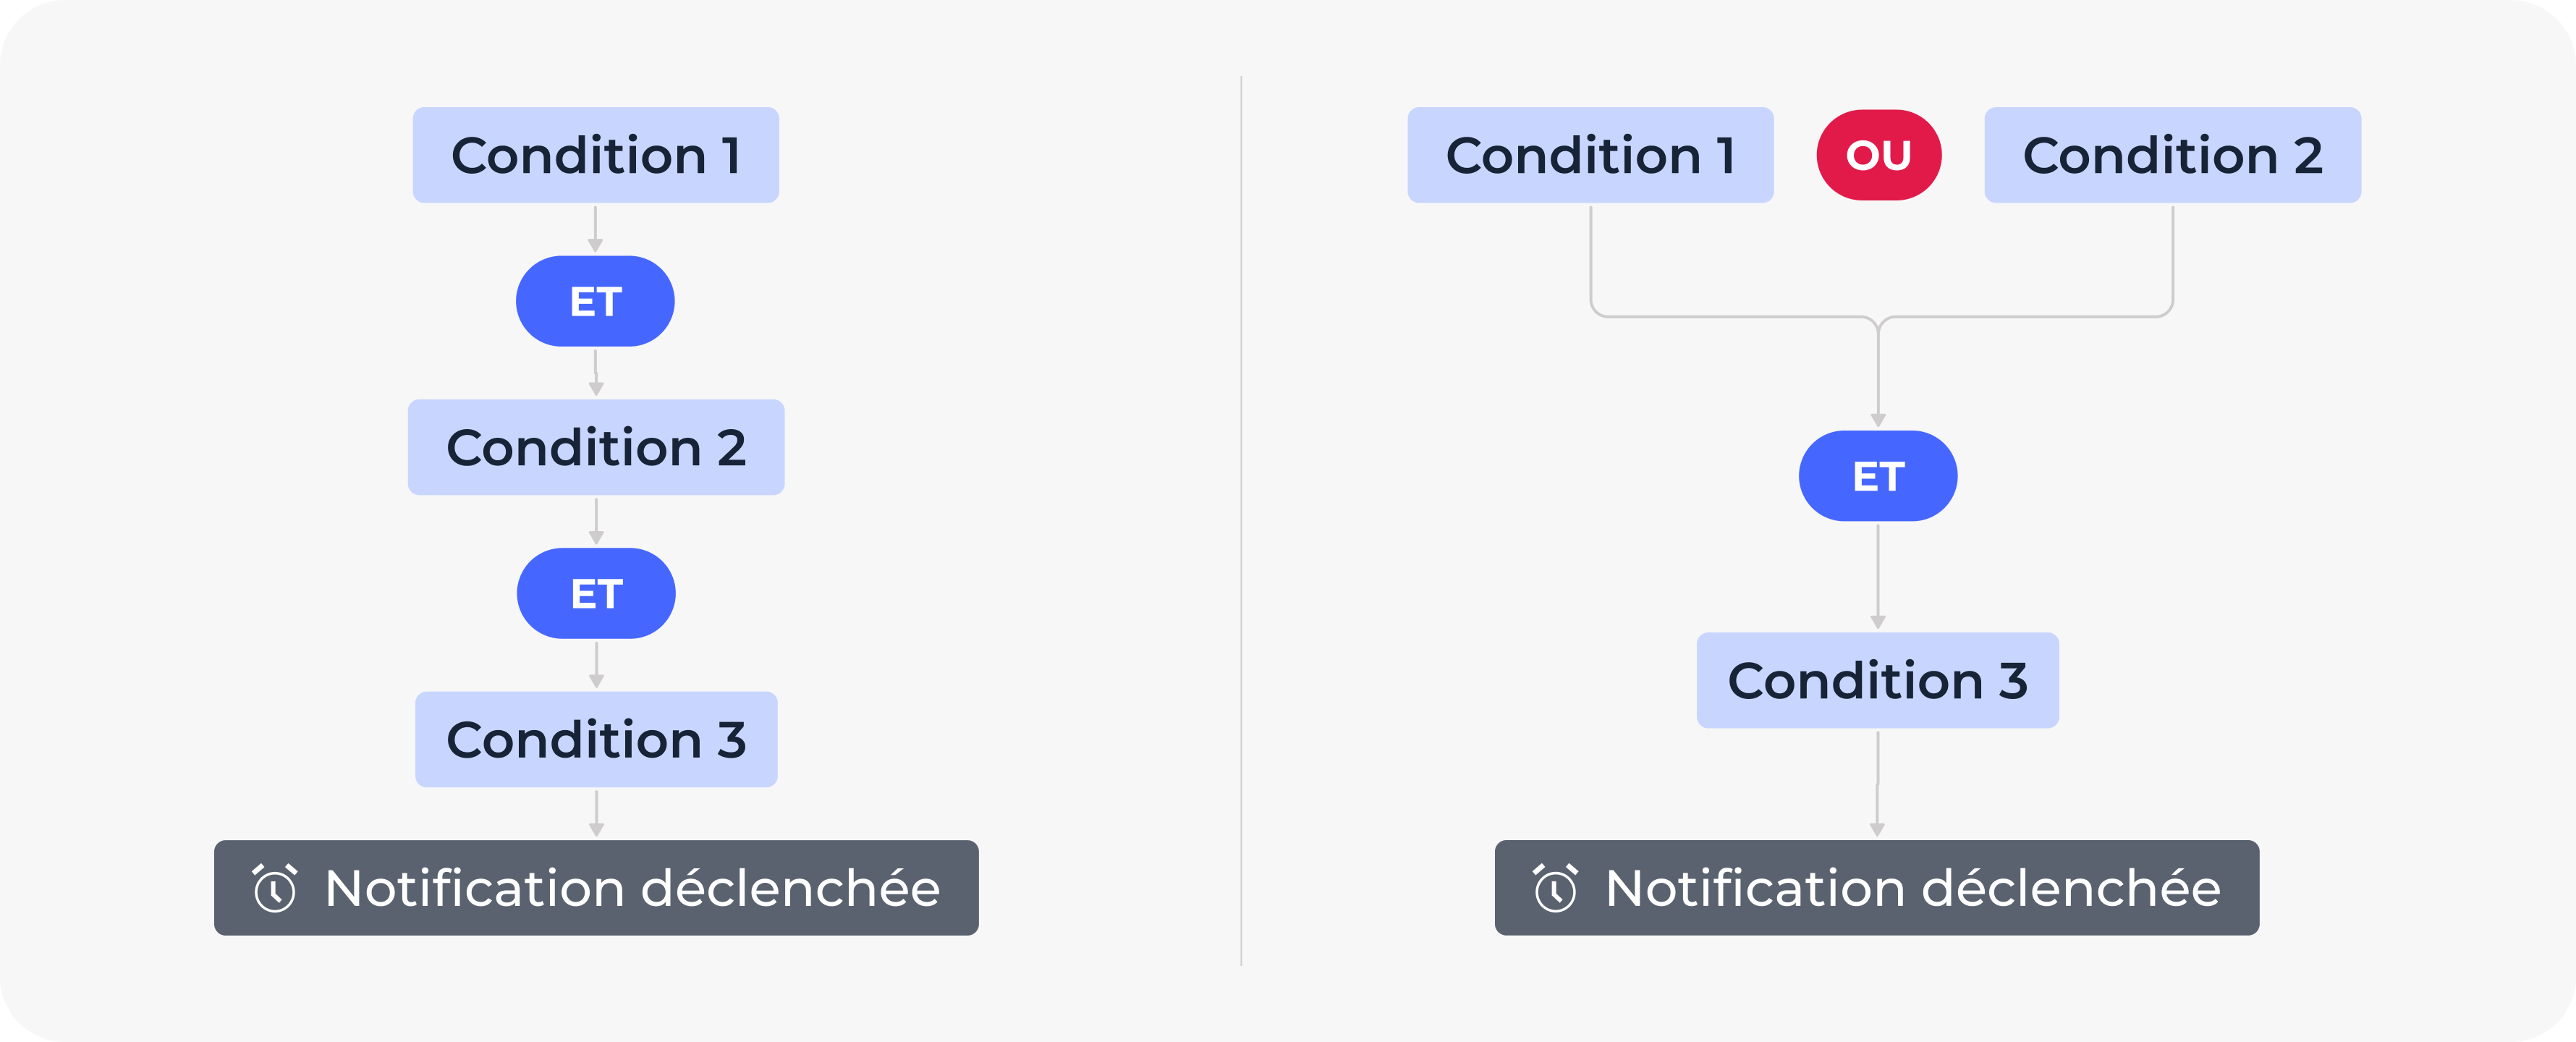The height and width of the screenshot is (1042, 2576).
Task: Select Condition 3 in the ET-only chain
Action: click(x=596, y=739)
